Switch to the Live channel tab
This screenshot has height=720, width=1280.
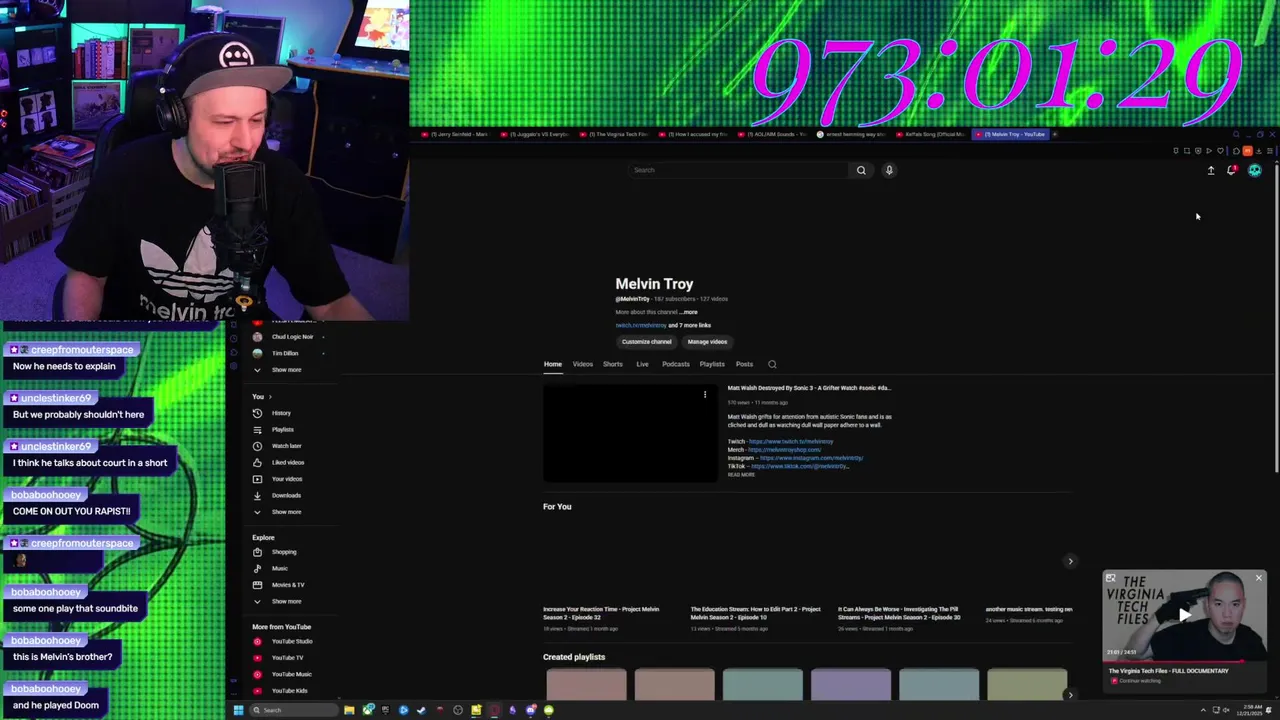pyautogui.click(x=642, y=364)
